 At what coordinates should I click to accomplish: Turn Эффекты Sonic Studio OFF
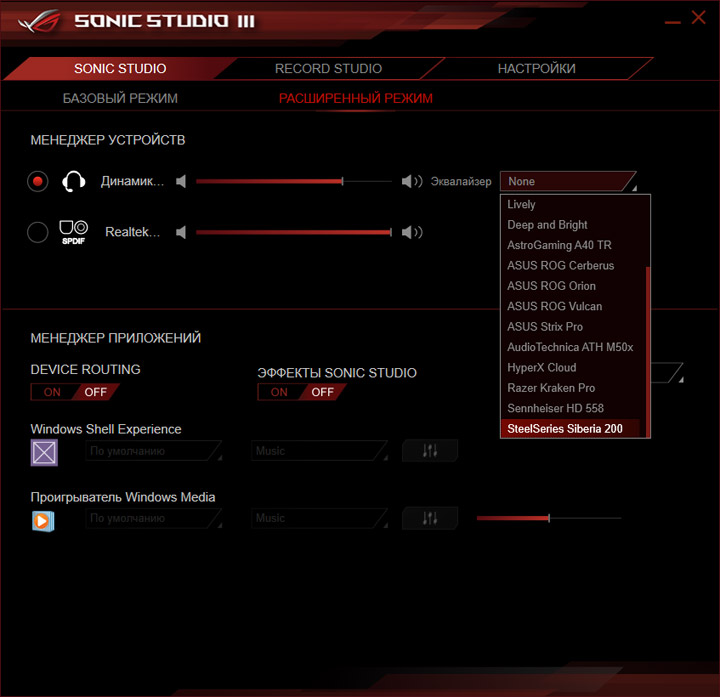(x=322, y=392)
